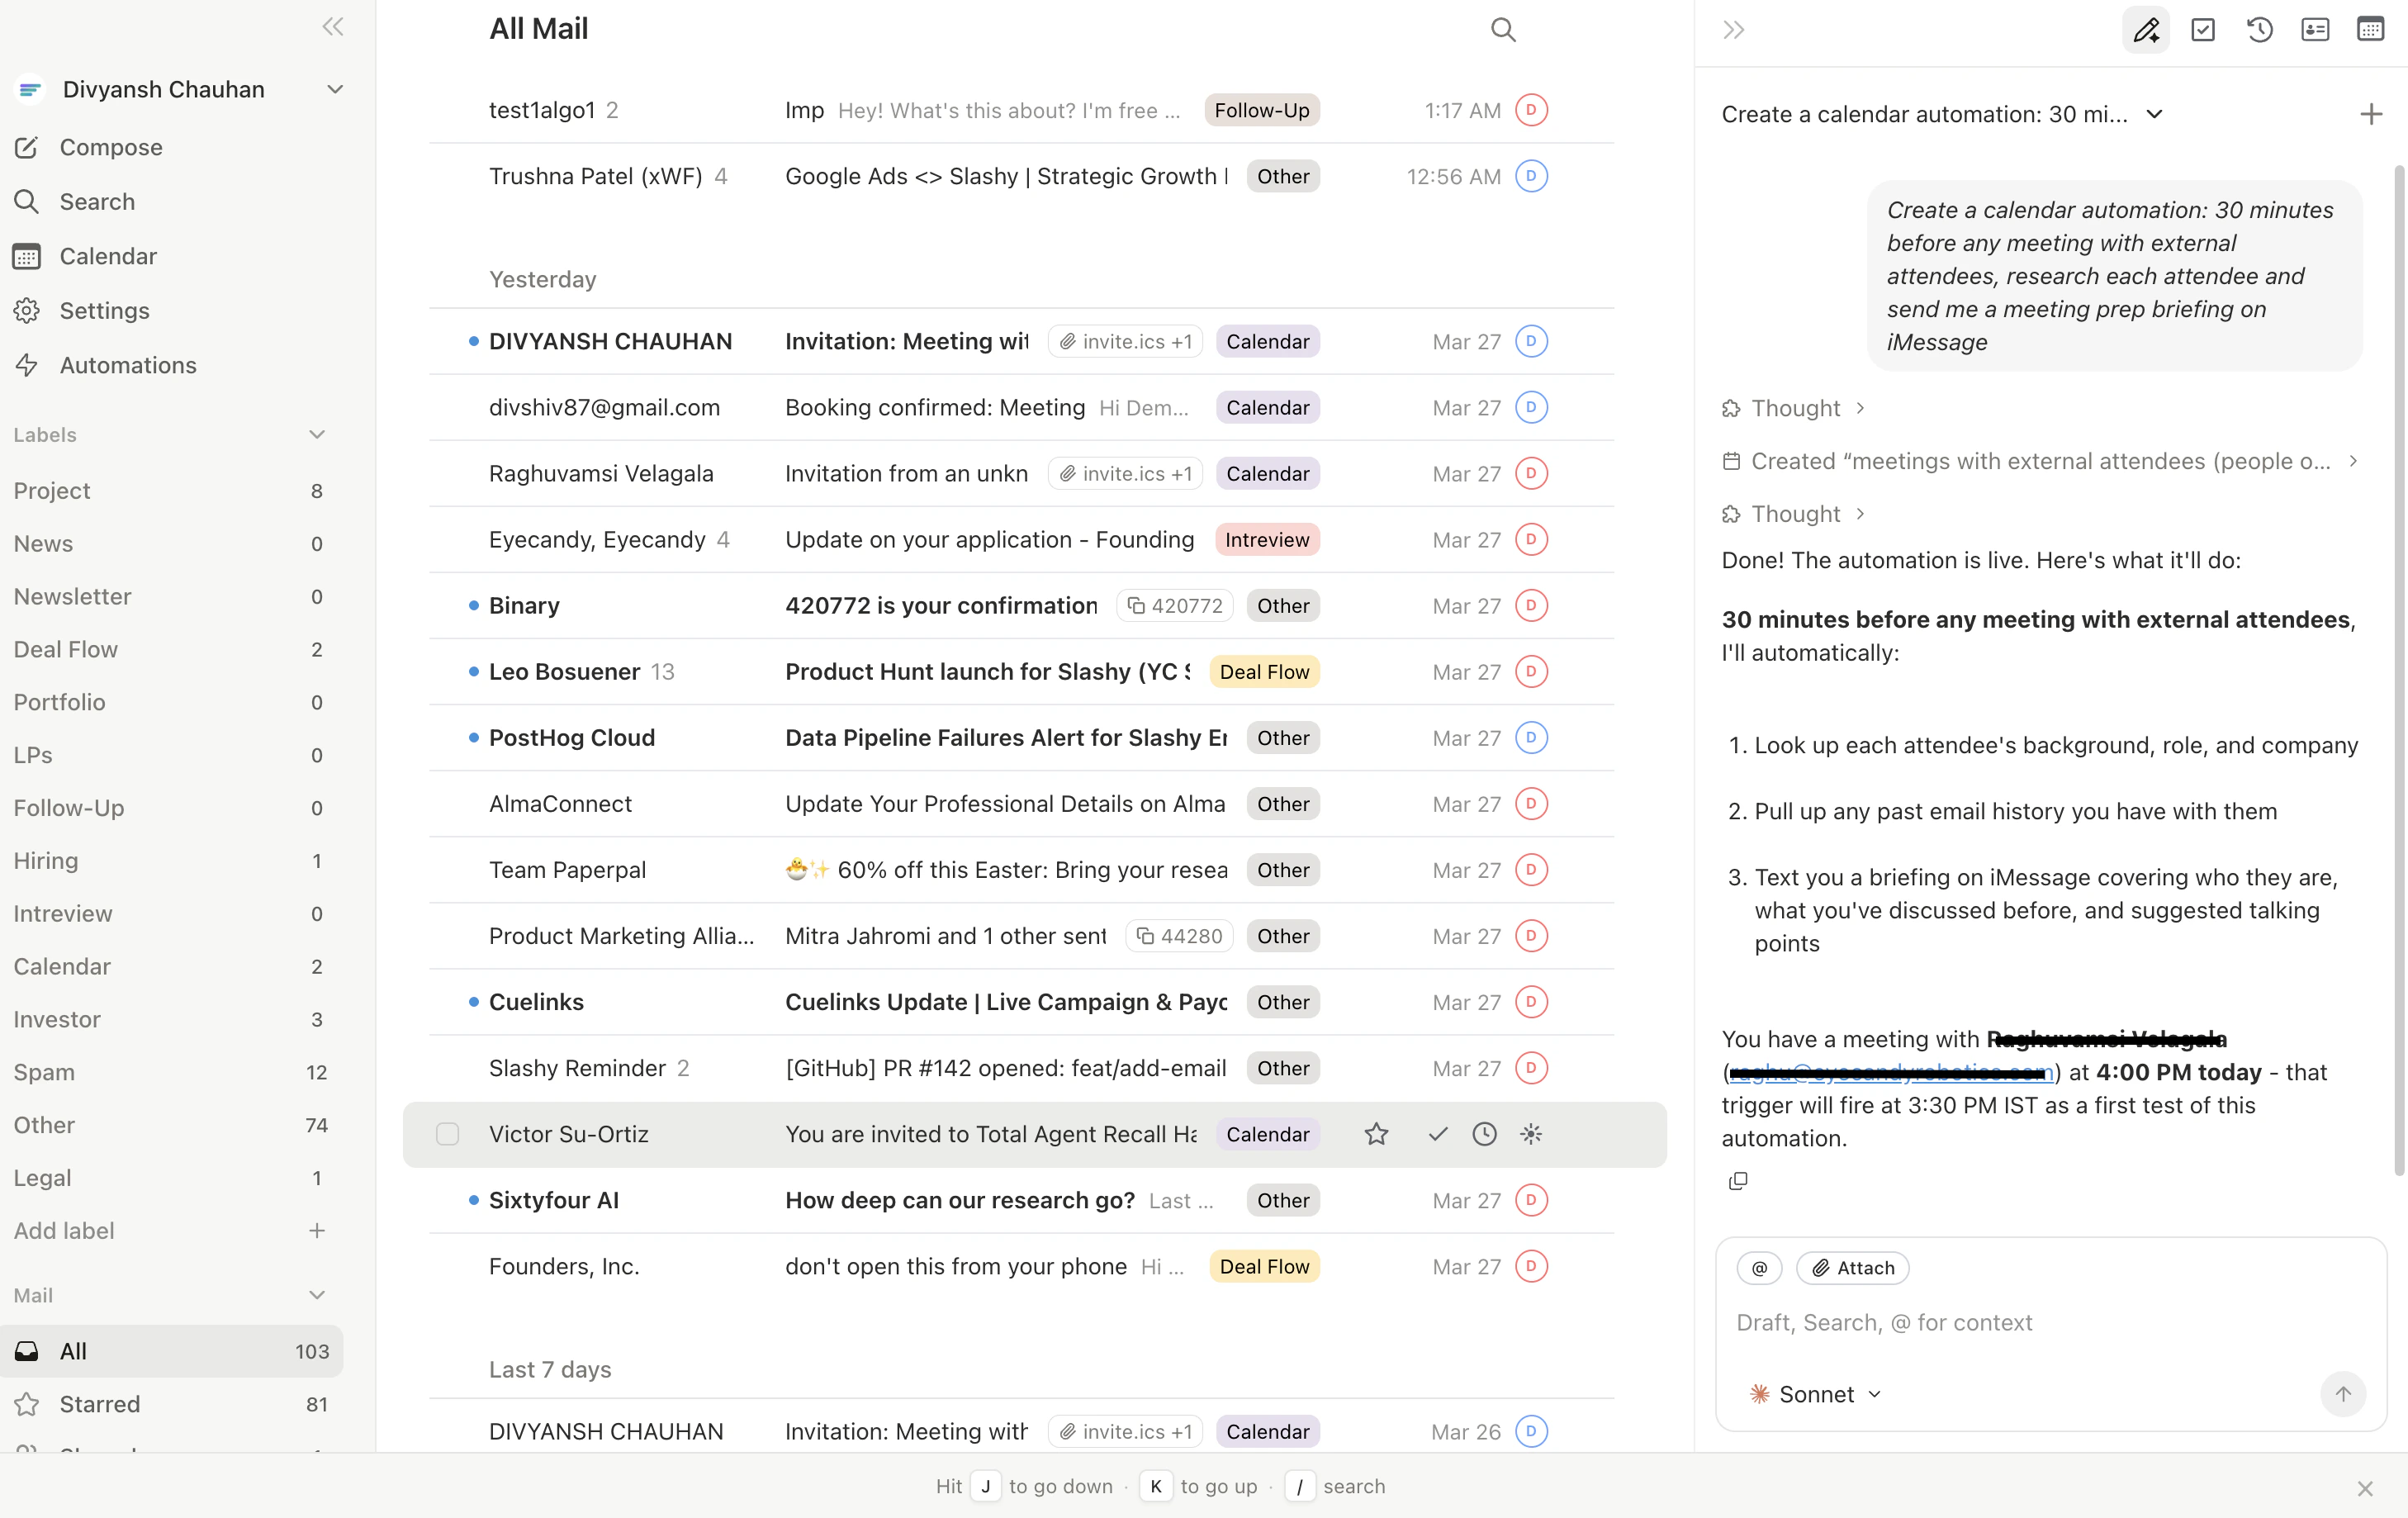Image resolution: width=2408 pixels, height=1518 pixels.
Task: Snooze Victor Su-Ortiz's email with clock icon
Action: [1484, 1134]
